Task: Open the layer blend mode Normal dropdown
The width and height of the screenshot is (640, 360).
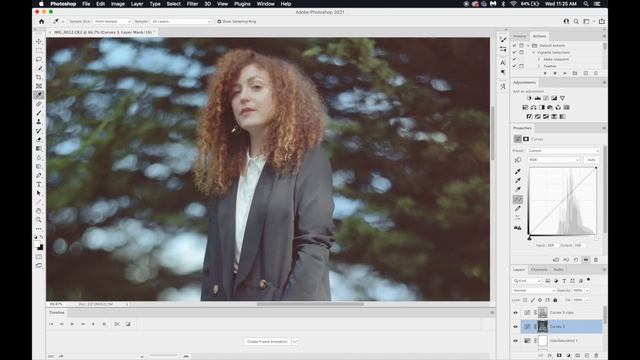Action: 533,291
